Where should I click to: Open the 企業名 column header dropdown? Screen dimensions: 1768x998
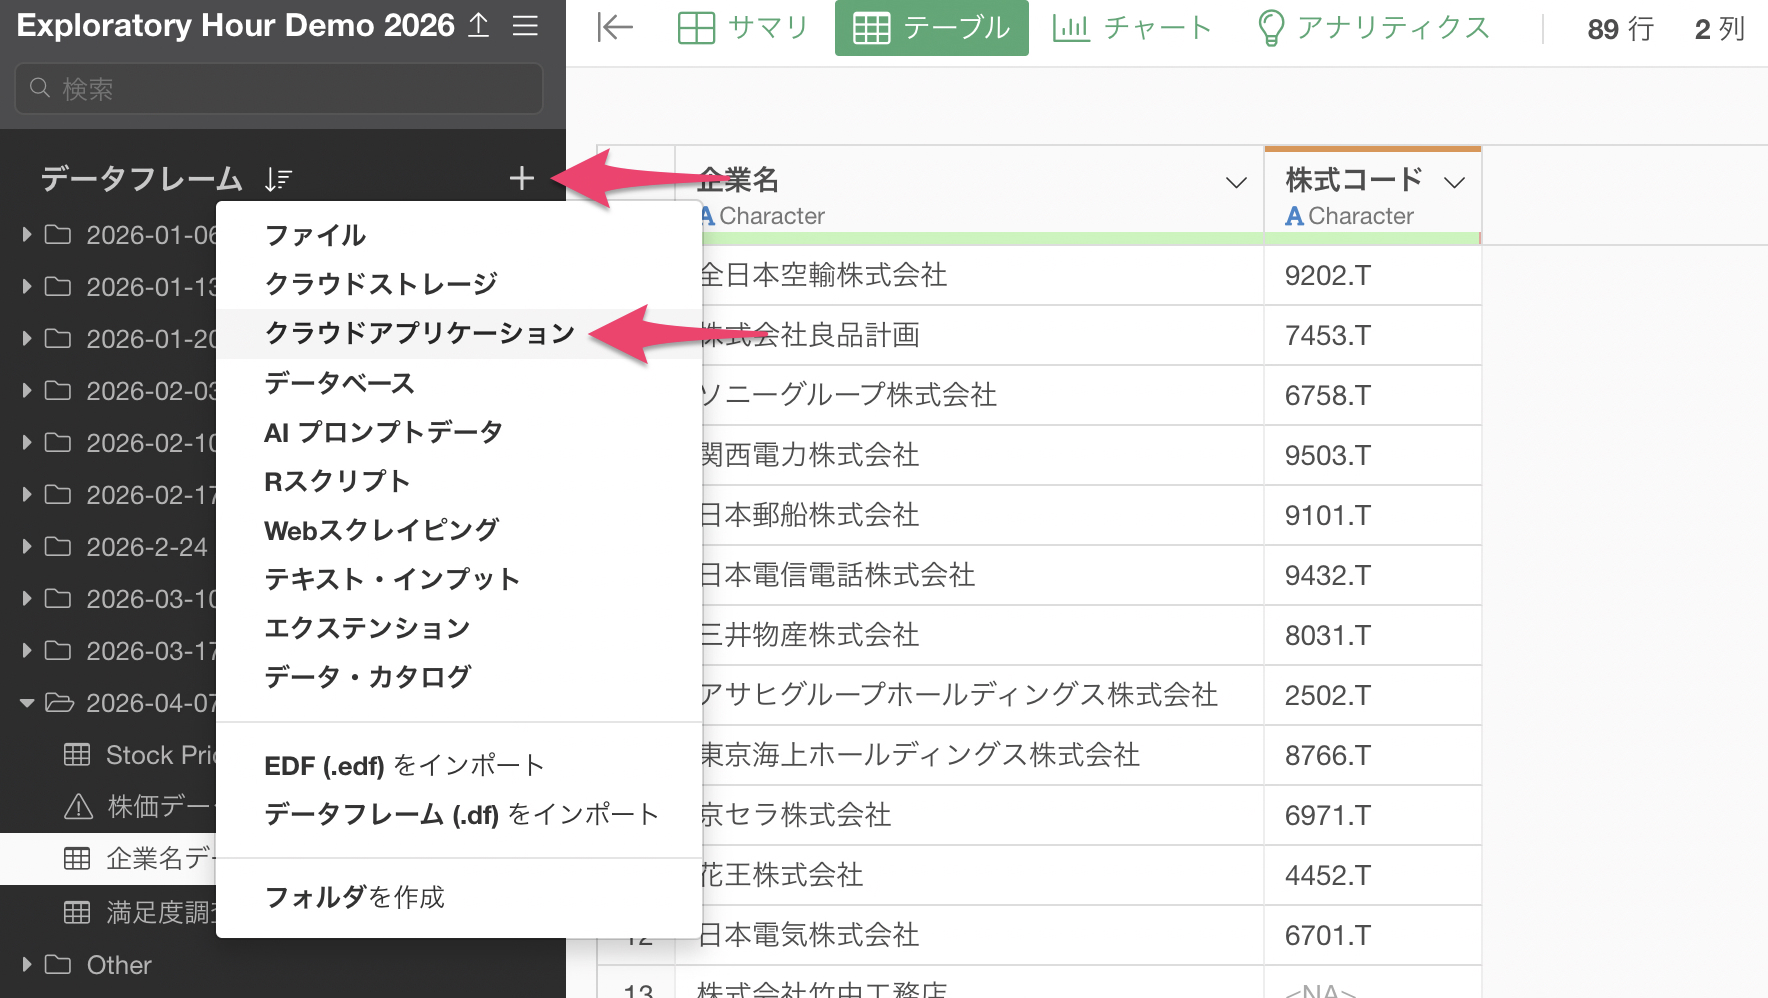[x=1236, y=182]
